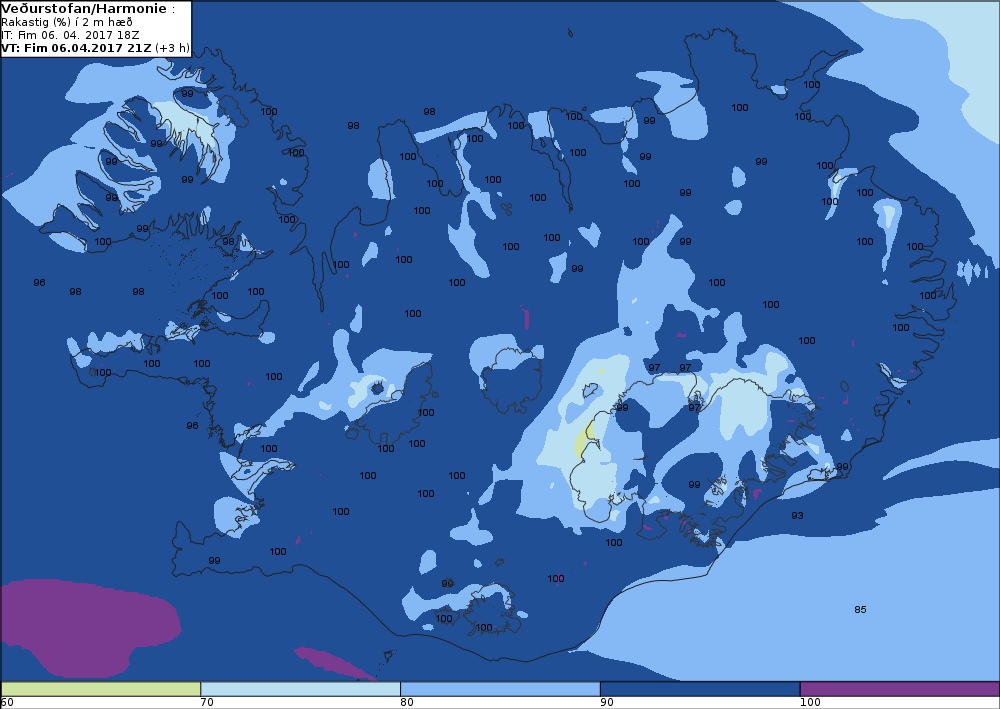Click the legend scale label '90'
Screen dimensions: 1000x709
607,703
